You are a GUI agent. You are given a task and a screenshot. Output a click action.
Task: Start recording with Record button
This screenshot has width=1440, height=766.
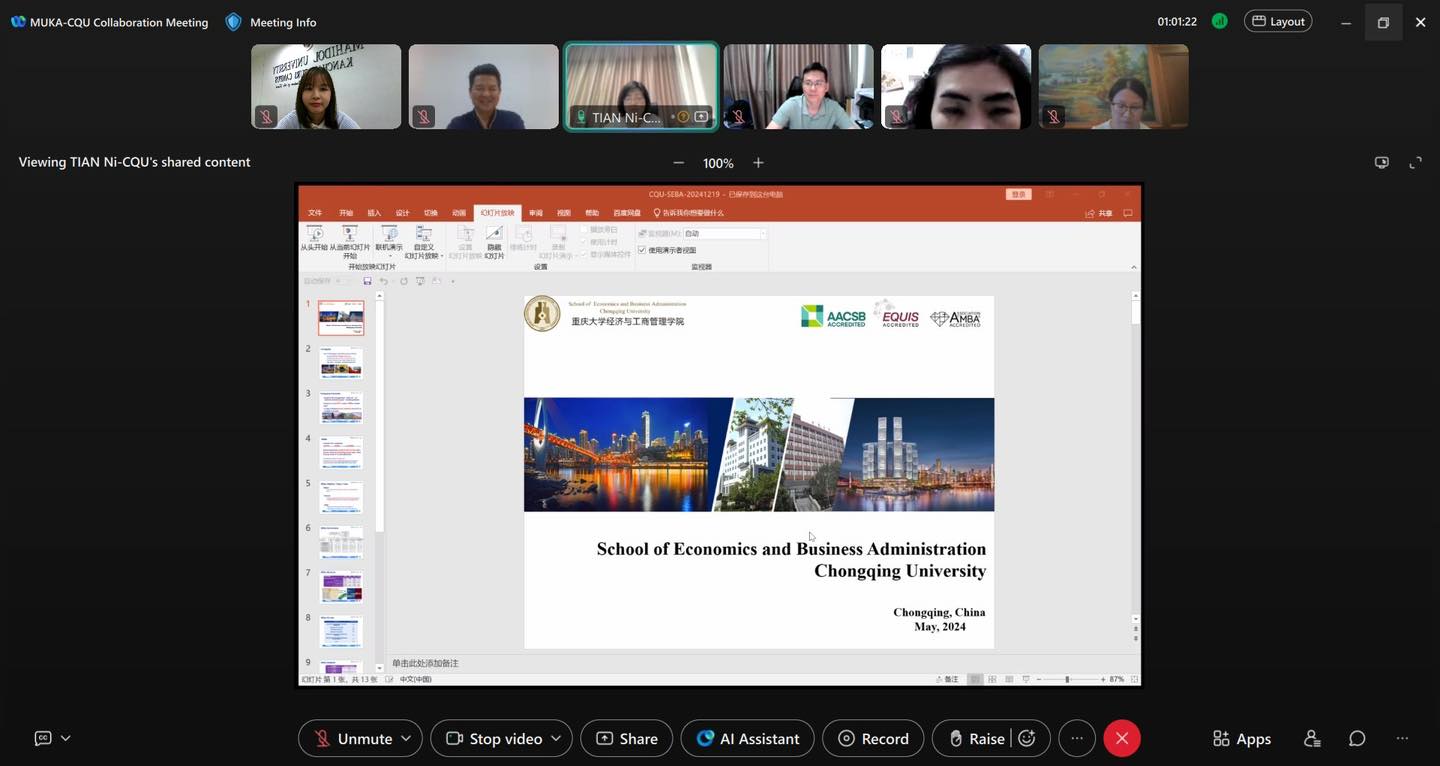[873, 739]
